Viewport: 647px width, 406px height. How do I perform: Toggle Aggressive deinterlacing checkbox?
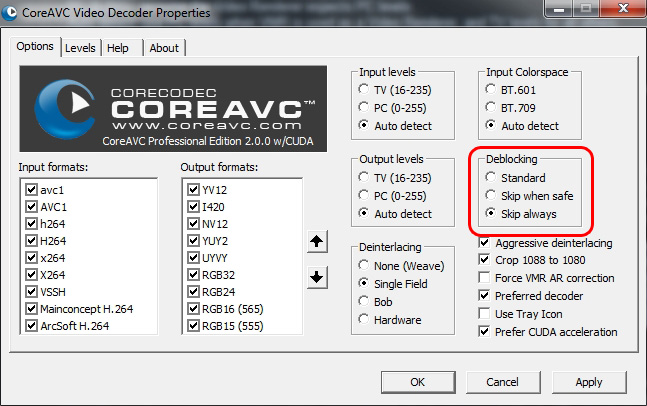(x=484, y=243)
